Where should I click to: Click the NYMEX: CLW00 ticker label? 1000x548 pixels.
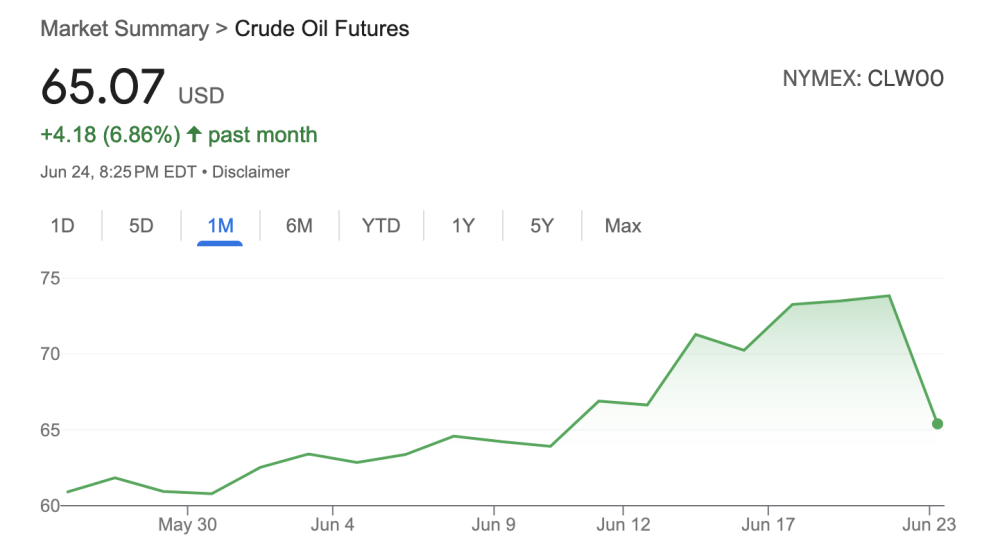click(x=863, y=78)
